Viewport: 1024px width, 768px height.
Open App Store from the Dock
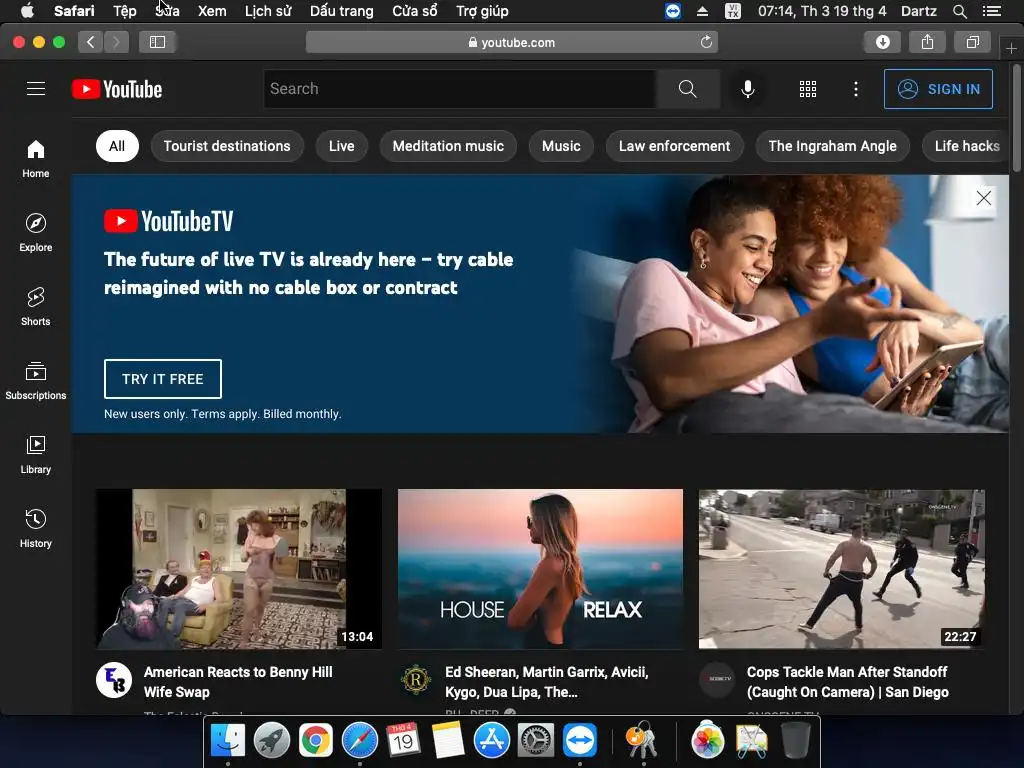[x=491, y=741]
